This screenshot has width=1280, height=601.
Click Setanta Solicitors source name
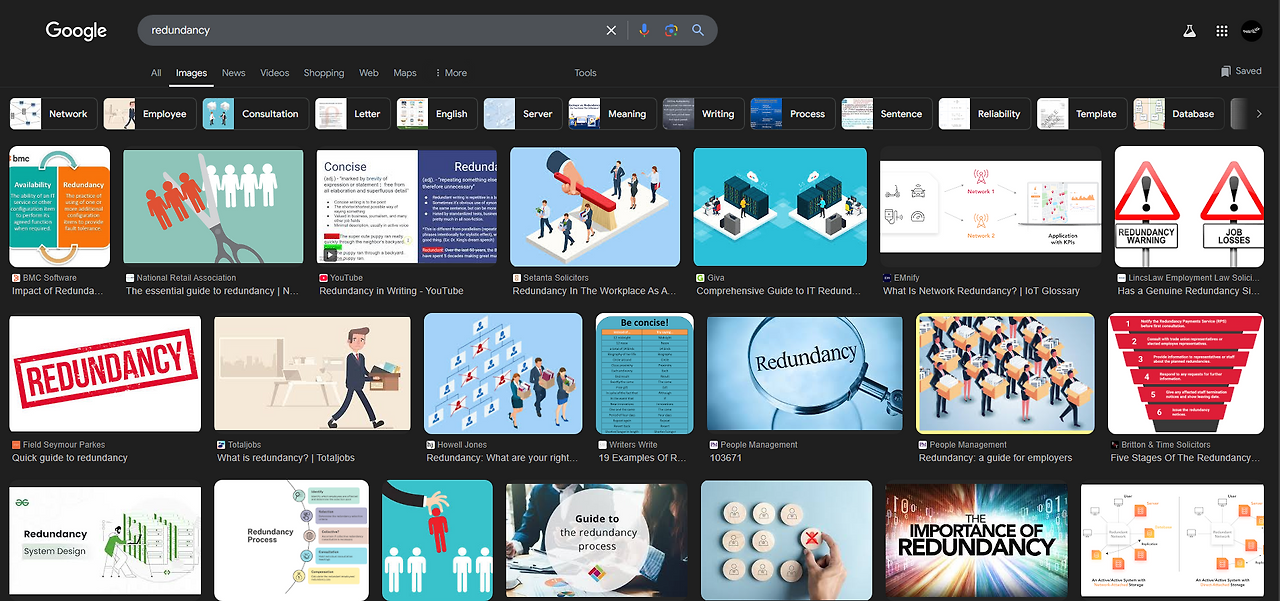tap(556, 278)
